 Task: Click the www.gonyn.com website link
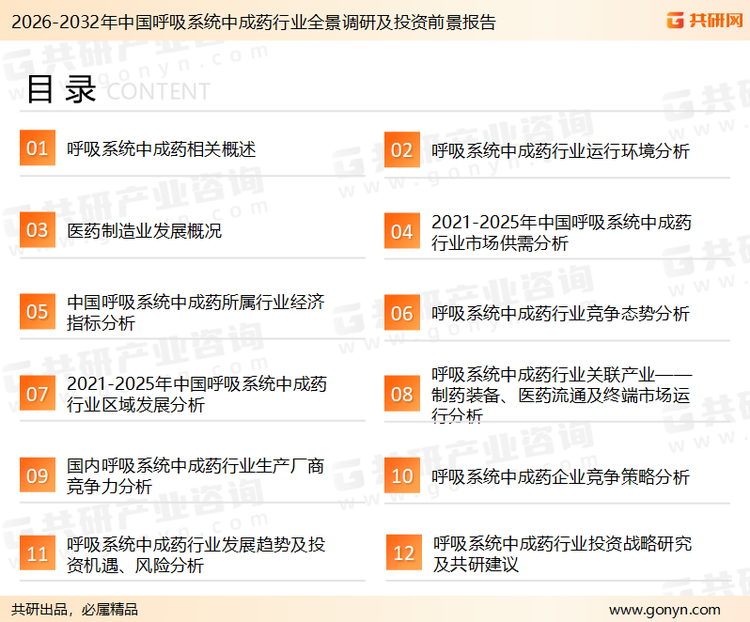pyautogui.click(x=664, y=609)
